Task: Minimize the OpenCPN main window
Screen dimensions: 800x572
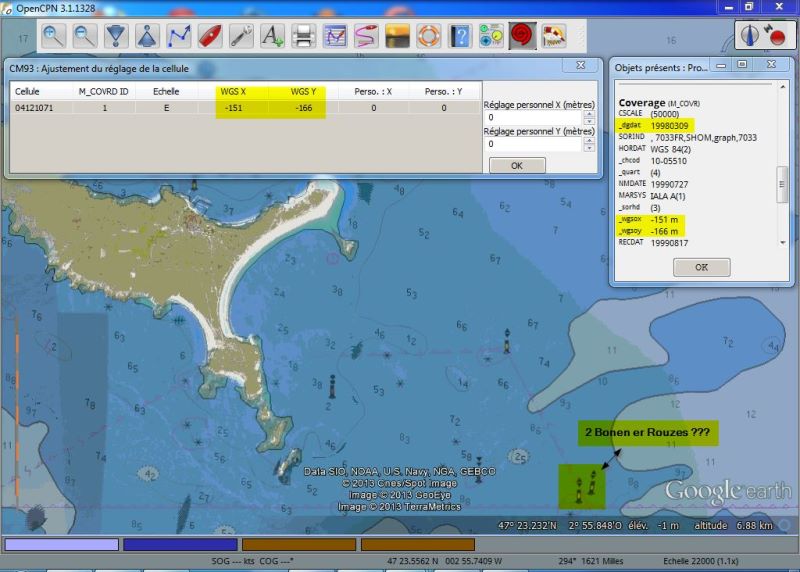Action: [729, 7]
